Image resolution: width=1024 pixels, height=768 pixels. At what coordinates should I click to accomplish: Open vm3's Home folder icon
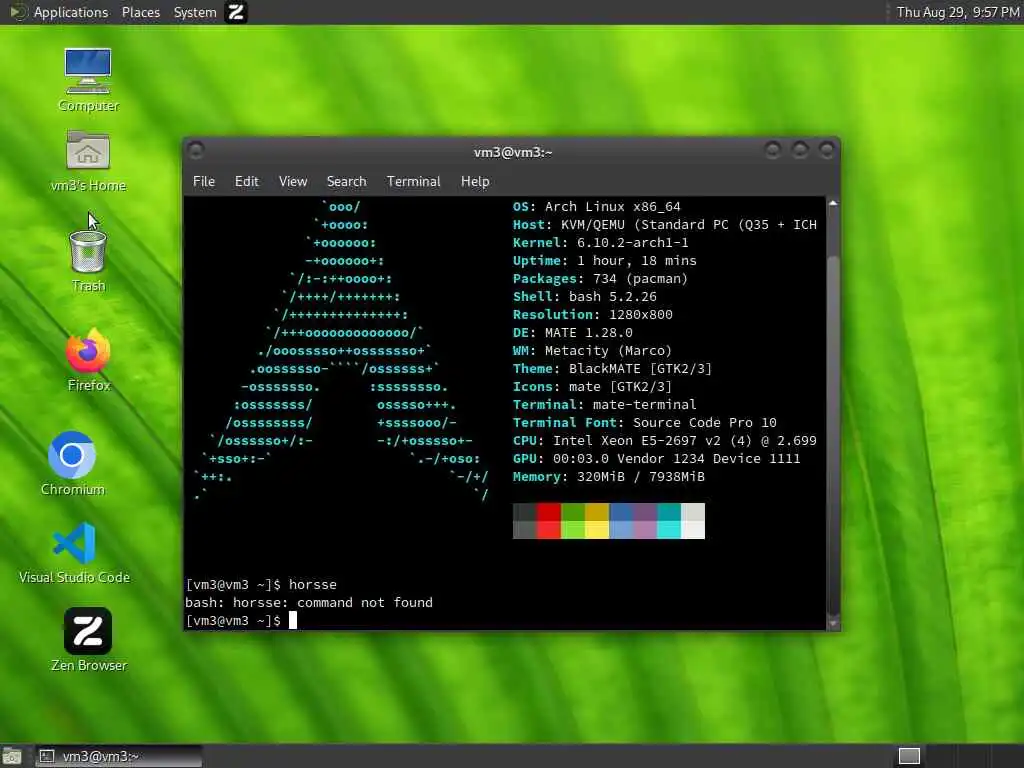[88, 160]
